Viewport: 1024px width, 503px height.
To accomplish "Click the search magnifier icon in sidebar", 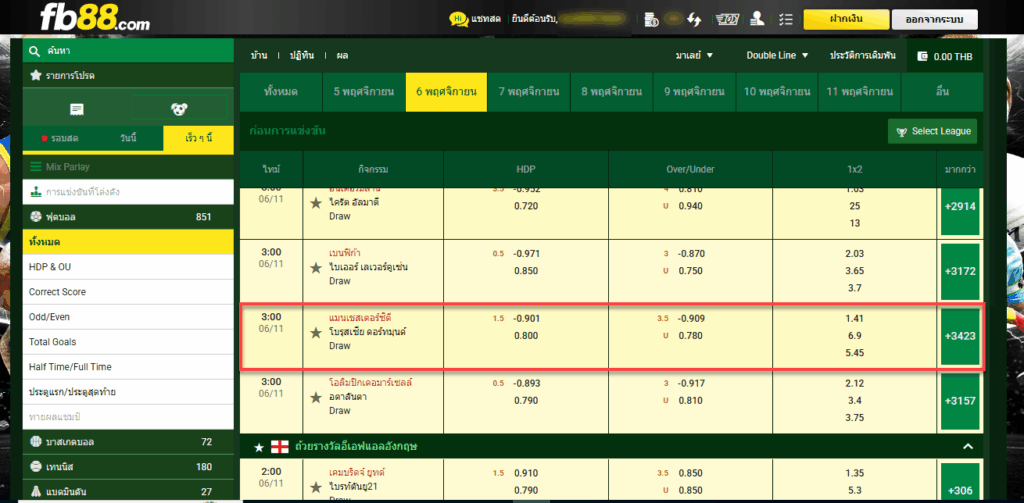I will 35,51.
